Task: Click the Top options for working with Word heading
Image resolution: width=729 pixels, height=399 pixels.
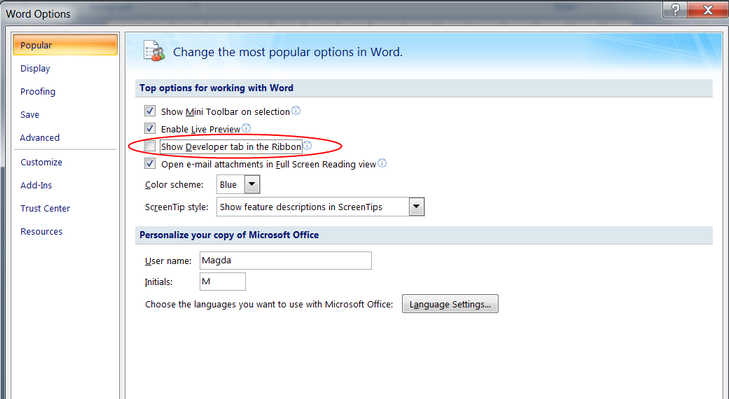Action: pos(216,88)
